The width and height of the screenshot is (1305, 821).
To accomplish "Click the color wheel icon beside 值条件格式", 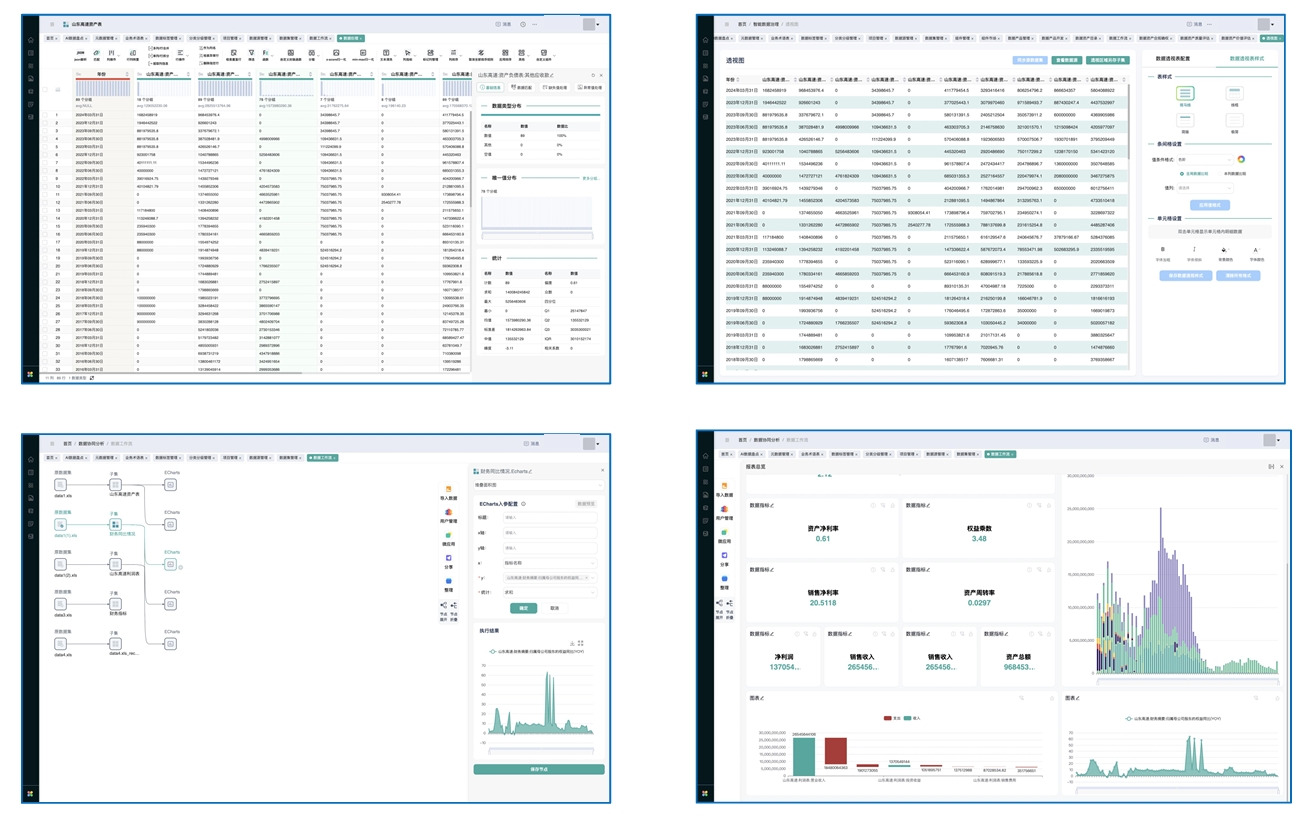I will pos(1241,159).
